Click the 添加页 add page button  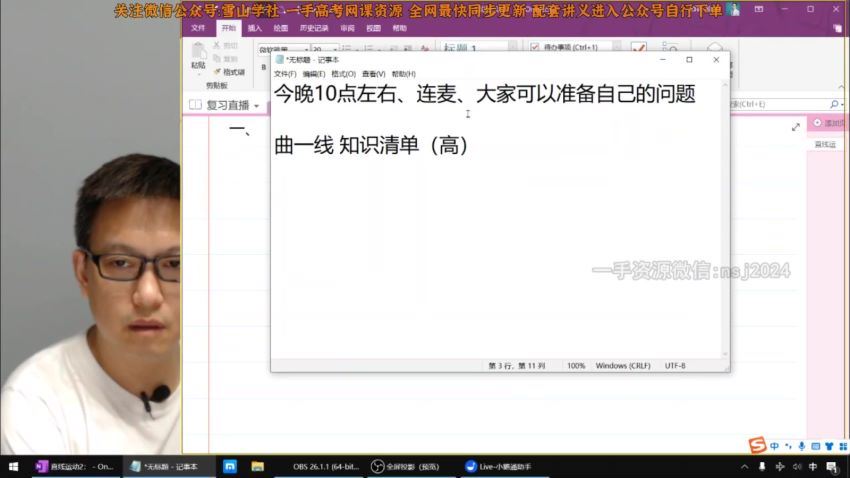tap(828, 123)
